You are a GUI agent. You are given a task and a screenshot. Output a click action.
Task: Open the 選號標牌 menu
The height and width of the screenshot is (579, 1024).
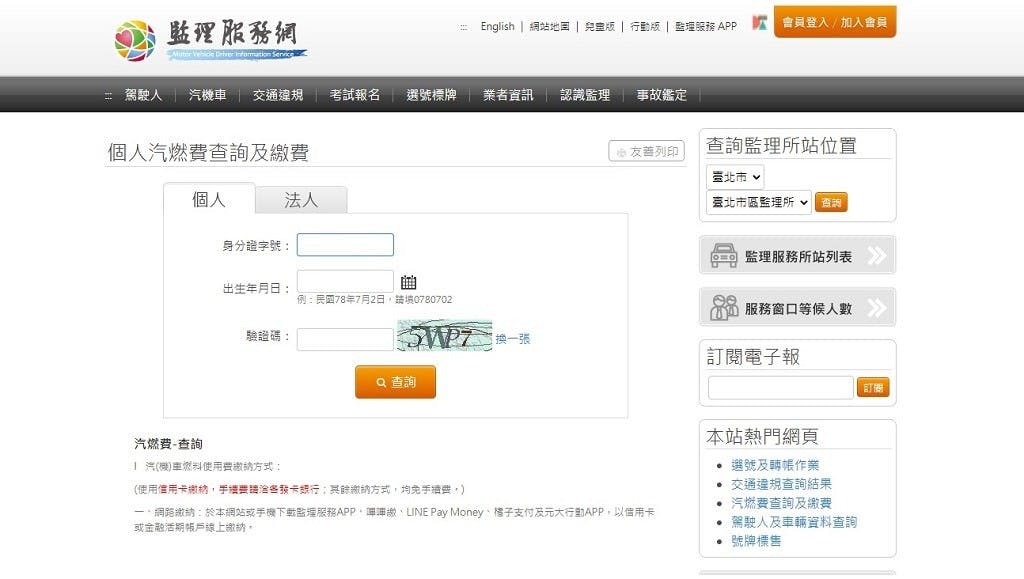pyautogui.click(x=431, y=95)
